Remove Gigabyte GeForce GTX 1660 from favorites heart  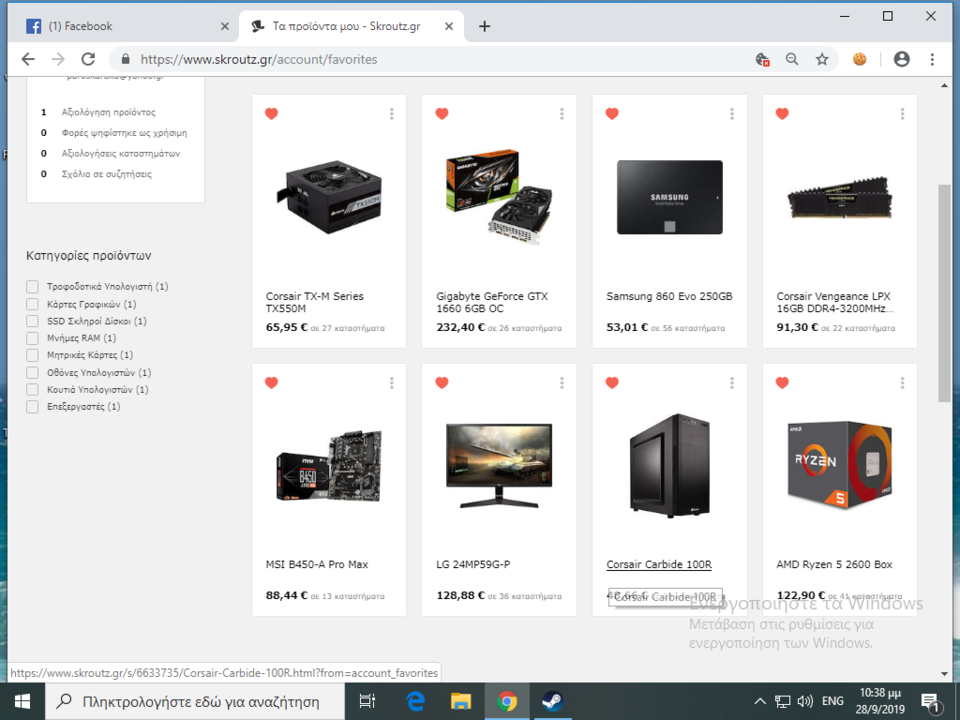pyautogui.click(x=441, y=113)
